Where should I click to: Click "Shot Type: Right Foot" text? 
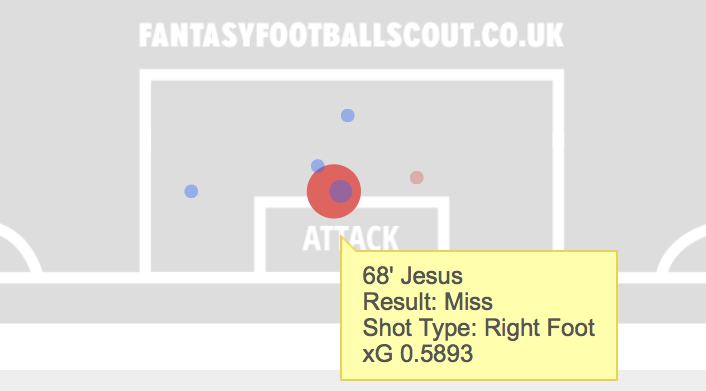click(x=479, y=328)
